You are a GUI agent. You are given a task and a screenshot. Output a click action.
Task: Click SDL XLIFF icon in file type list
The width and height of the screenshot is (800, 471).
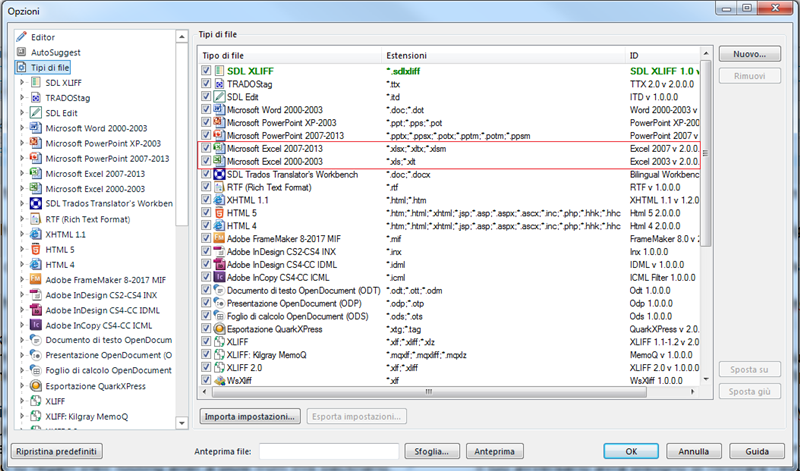pyautogui.click(x=219, y=71)
